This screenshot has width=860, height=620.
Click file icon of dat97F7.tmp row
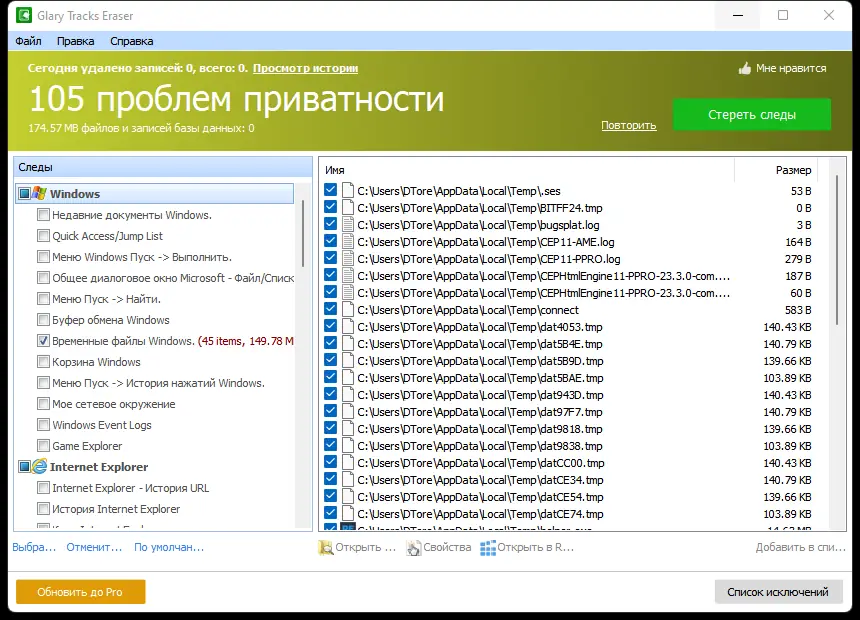[x=348, y=412]
